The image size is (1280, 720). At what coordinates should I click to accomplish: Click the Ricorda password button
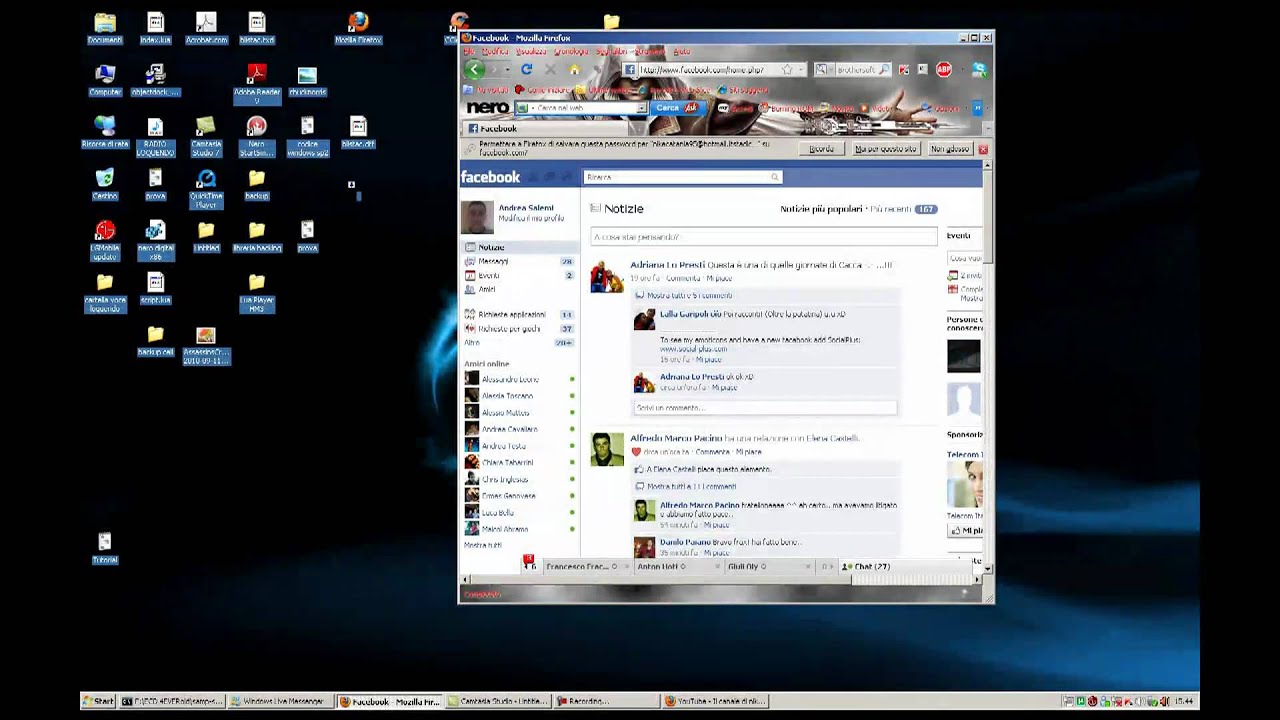click(x=821, y=149)
